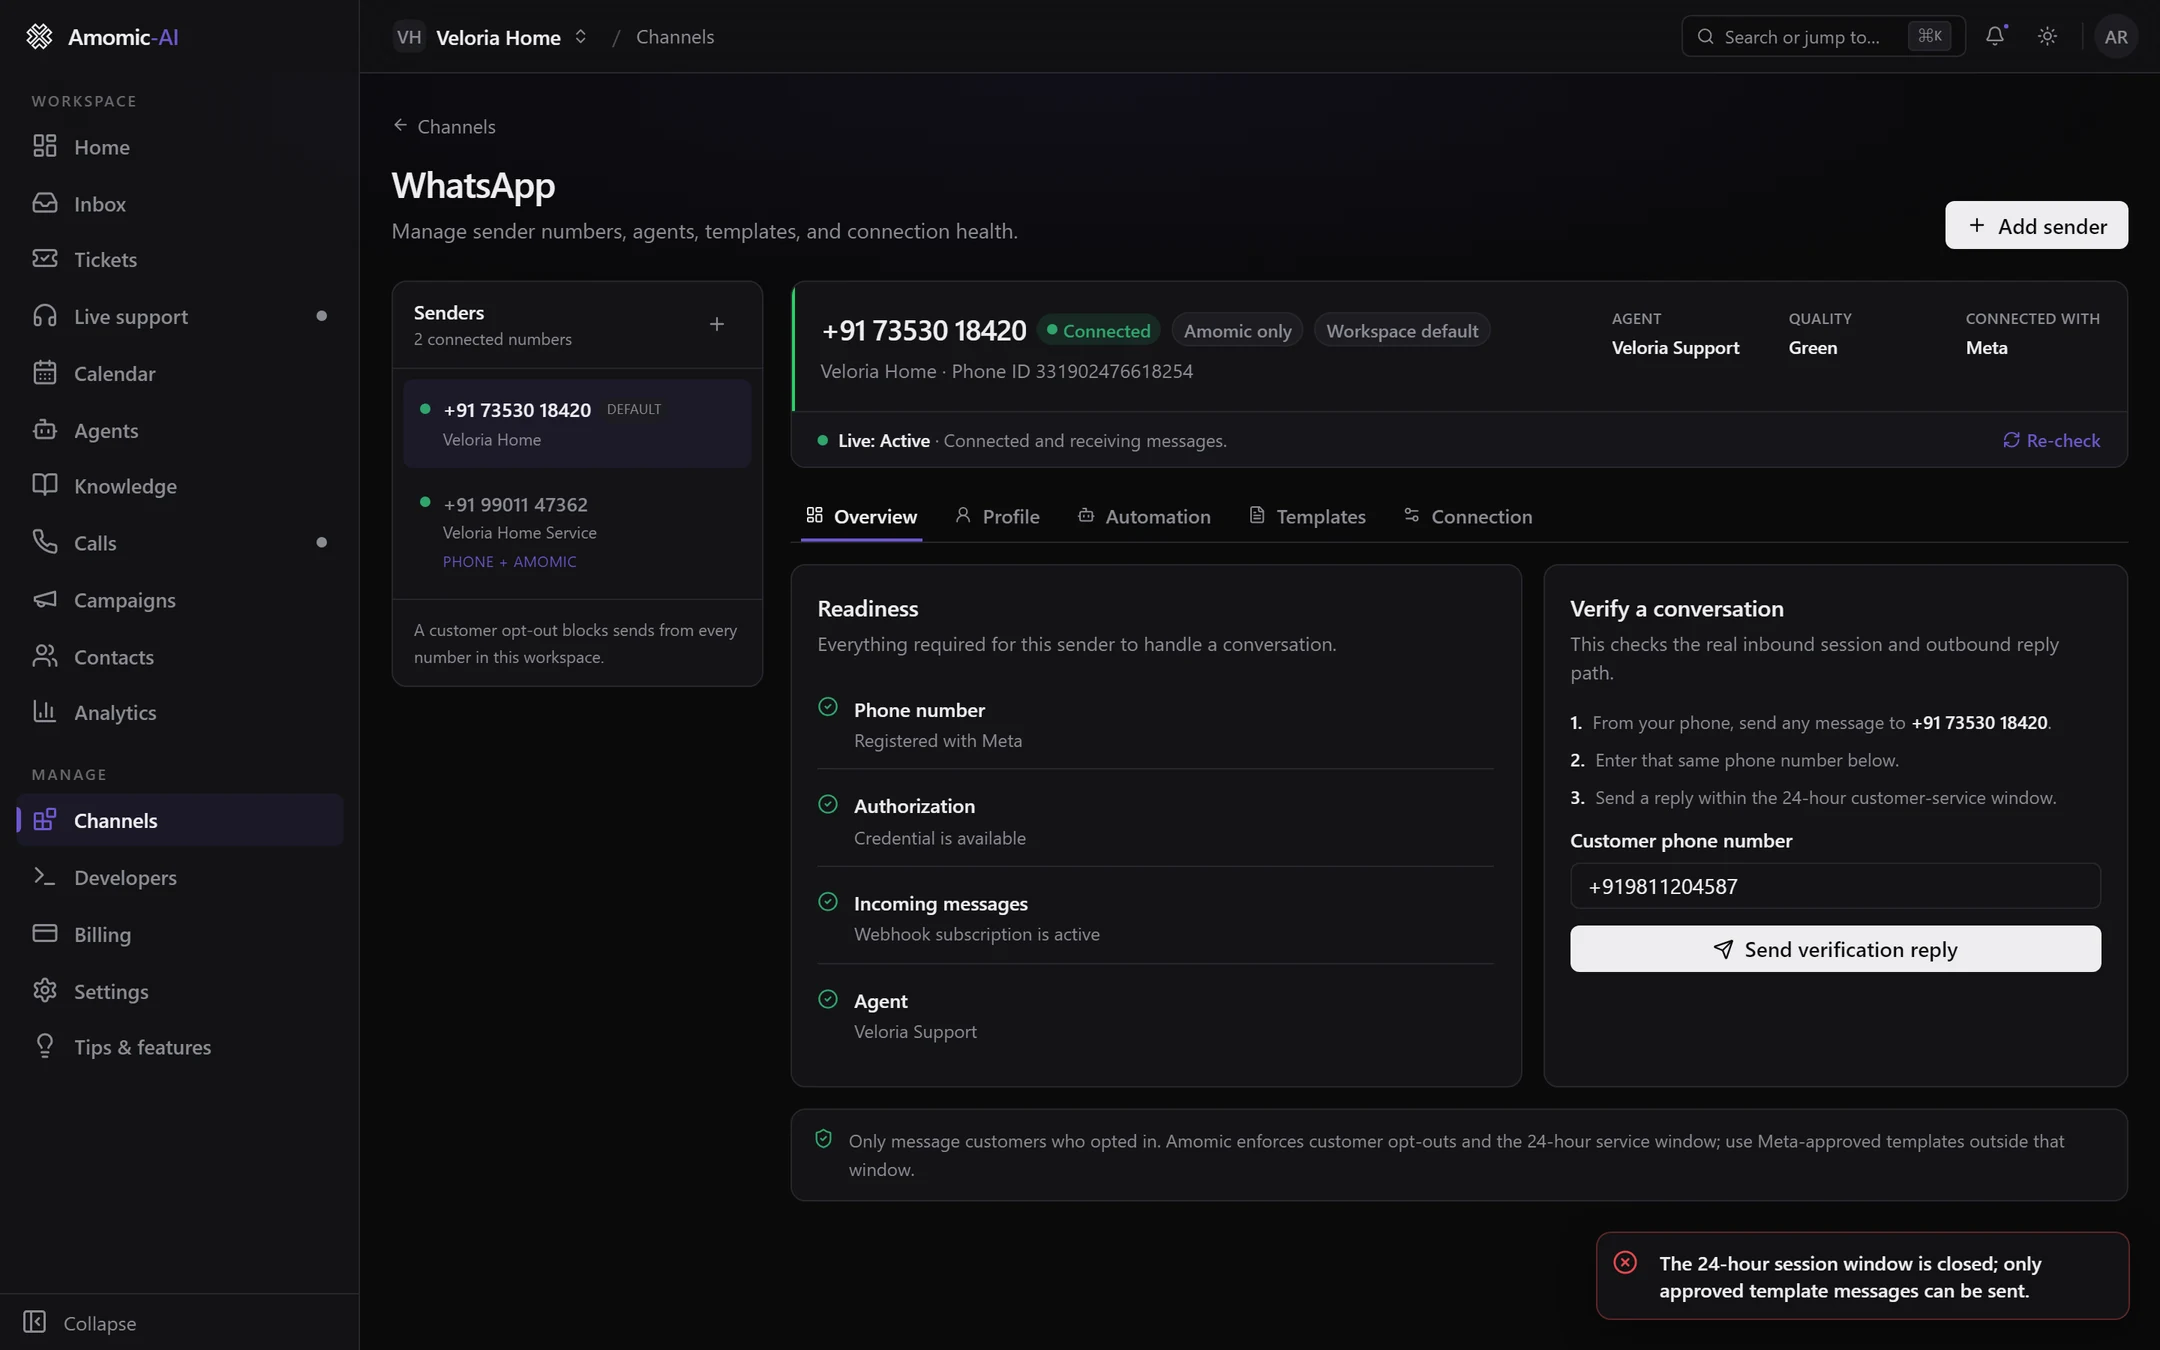Open the Calendar page

point(180,374)
